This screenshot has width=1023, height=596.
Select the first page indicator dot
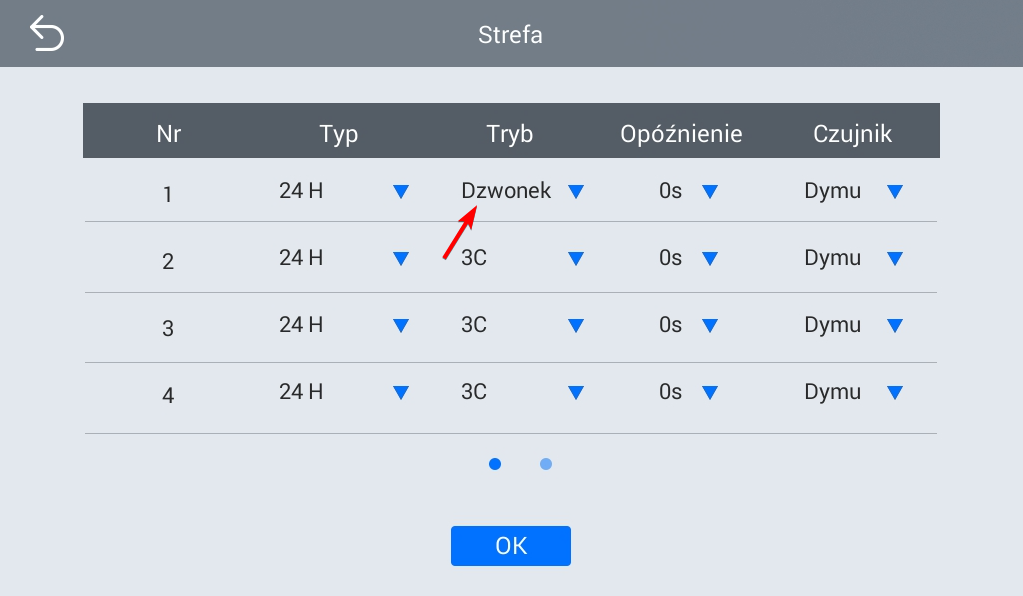(495, 464)
